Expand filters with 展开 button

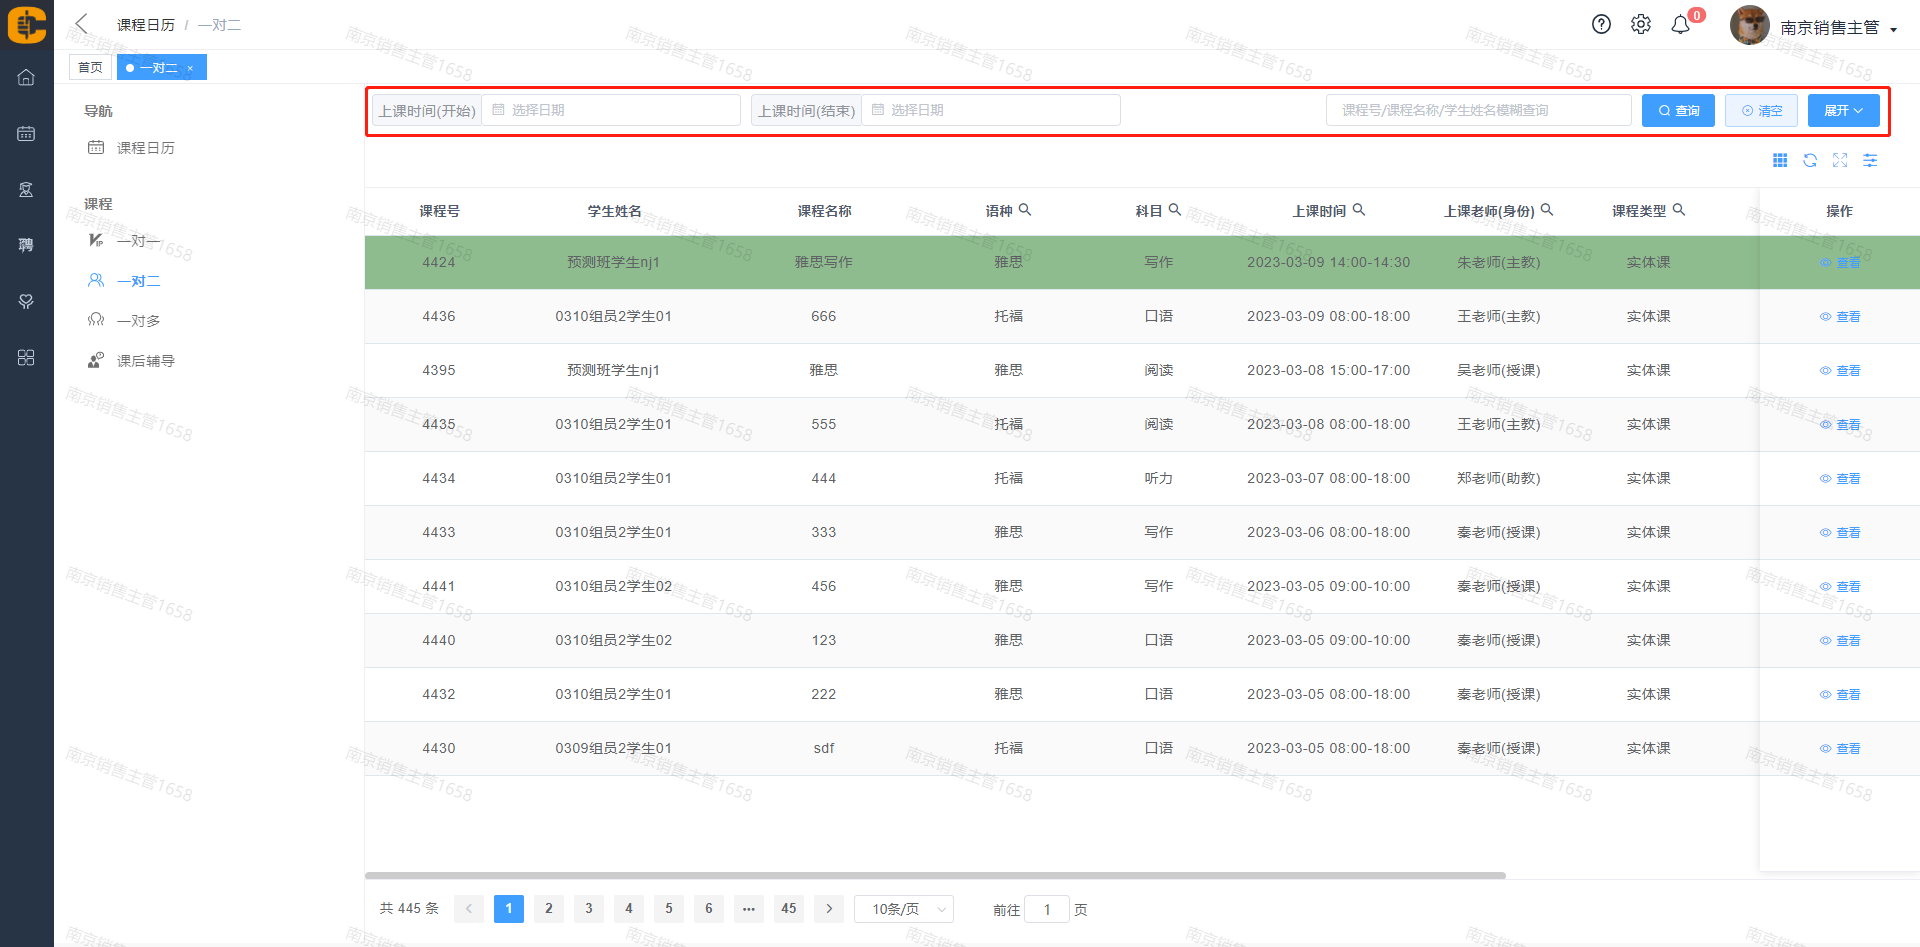coord(1843,111)
